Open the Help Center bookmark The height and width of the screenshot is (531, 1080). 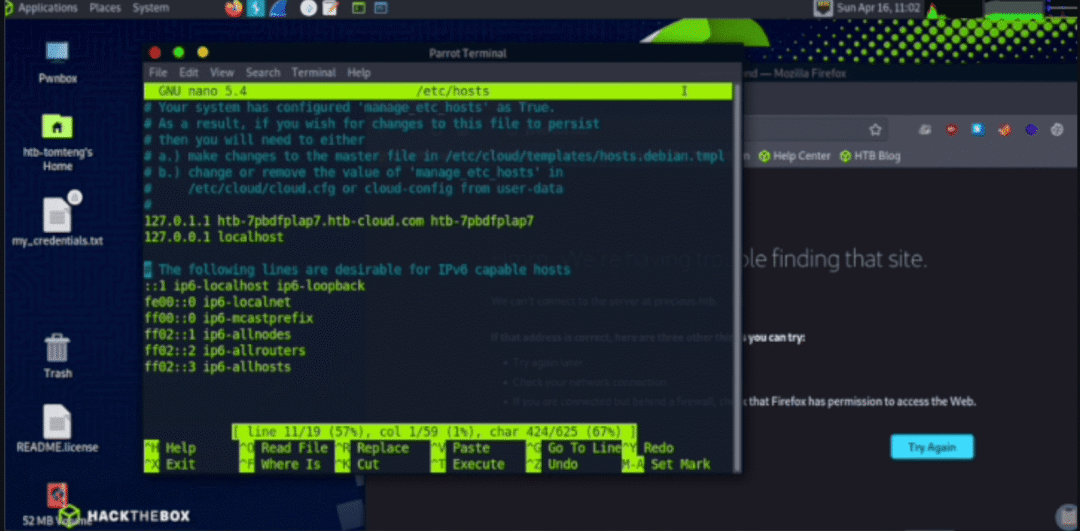point(795,156)
